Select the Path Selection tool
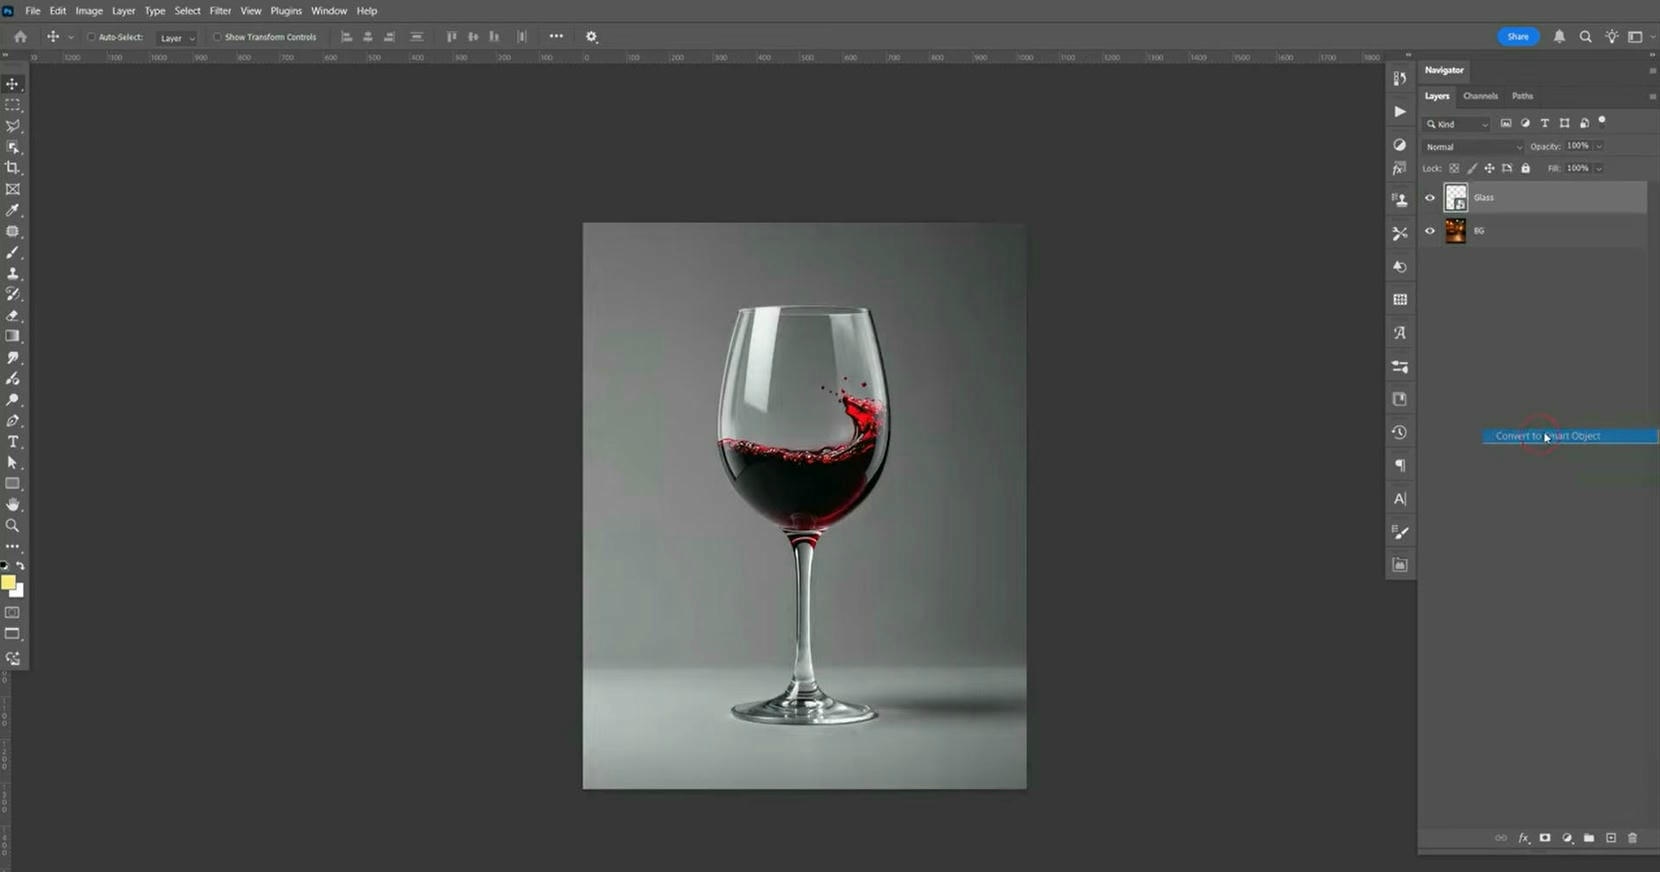Image resolution: width=1660 pixels, height=872 pixels. pyautogui.click(x=13, y=463)
